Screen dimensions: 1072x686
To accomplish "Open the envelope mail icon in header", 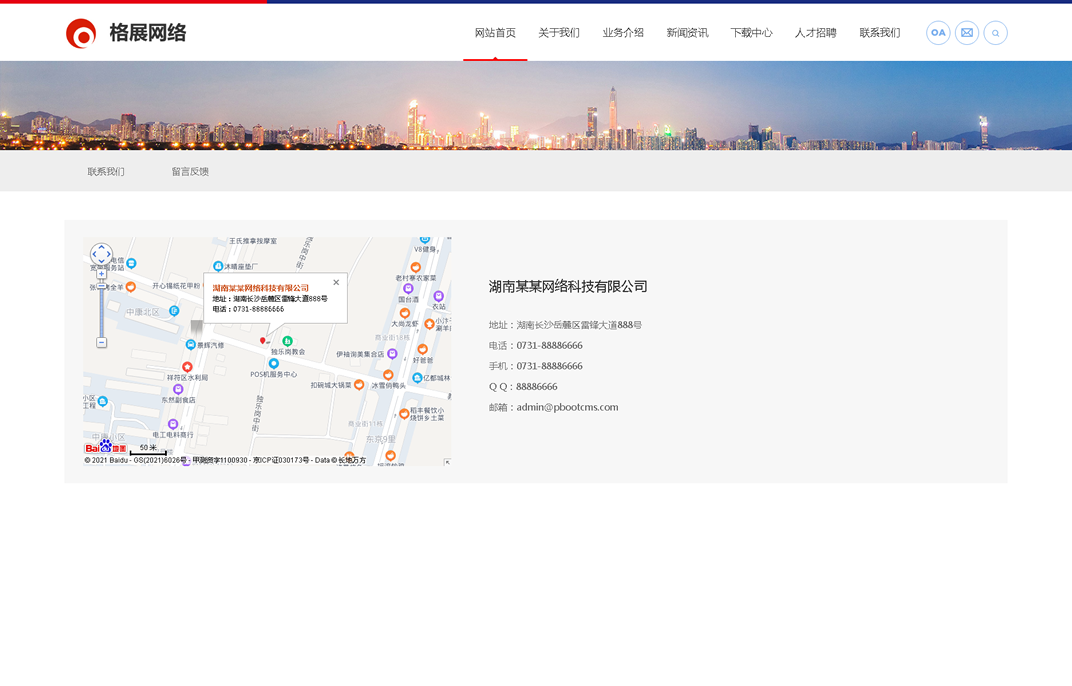I will point(967,33).
